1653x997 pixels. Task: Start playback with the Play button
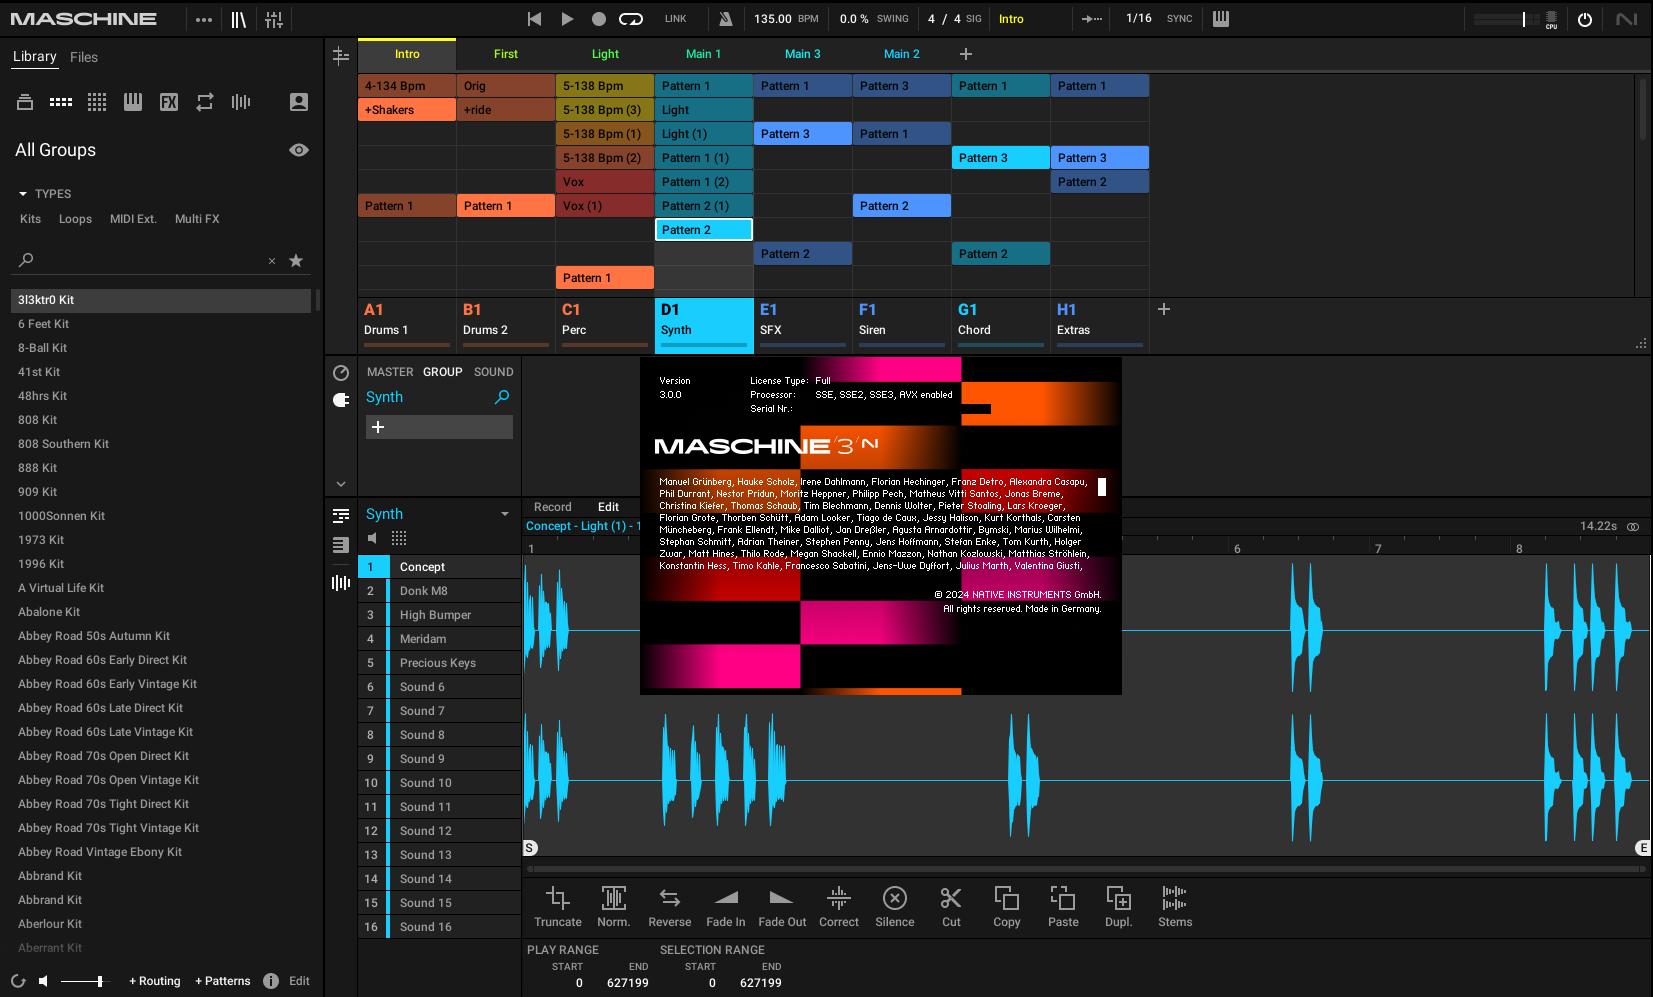coord(567,19)
